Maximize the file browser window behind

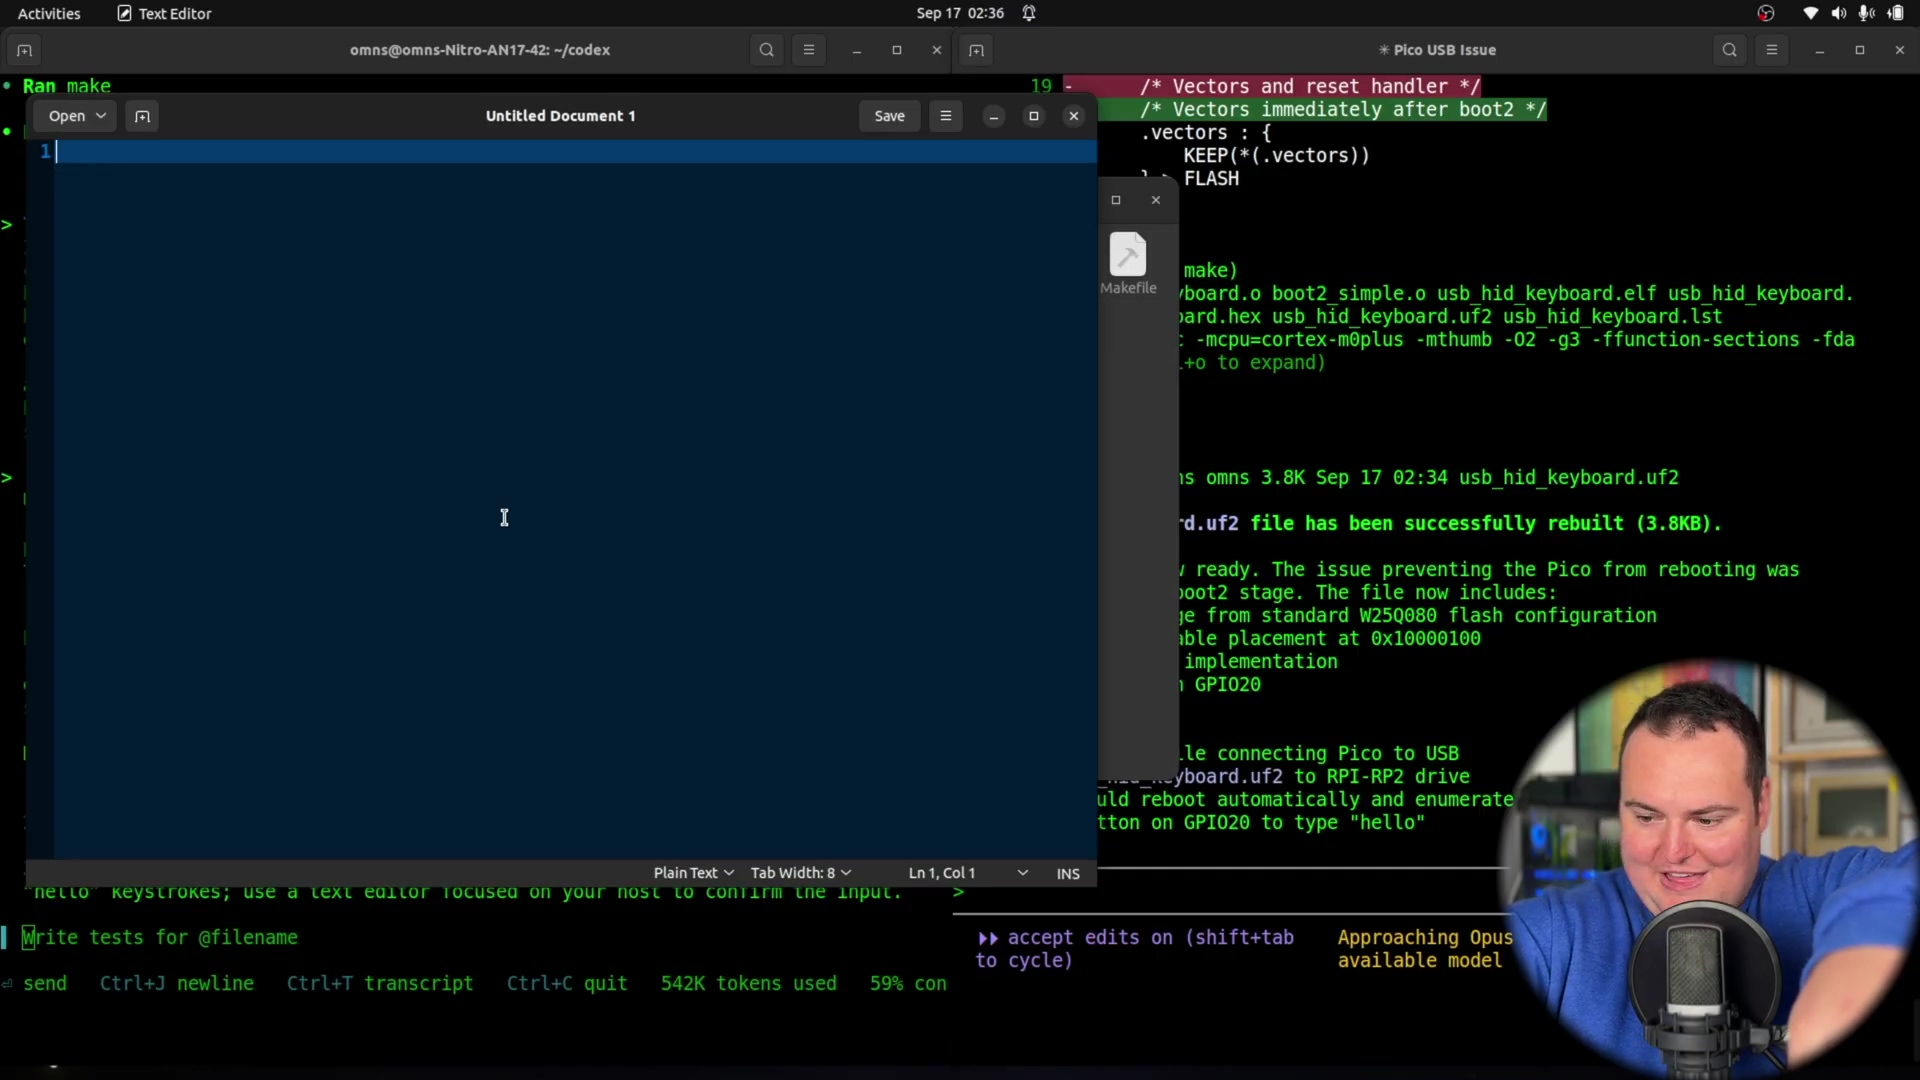click(x=1116, y=200)
